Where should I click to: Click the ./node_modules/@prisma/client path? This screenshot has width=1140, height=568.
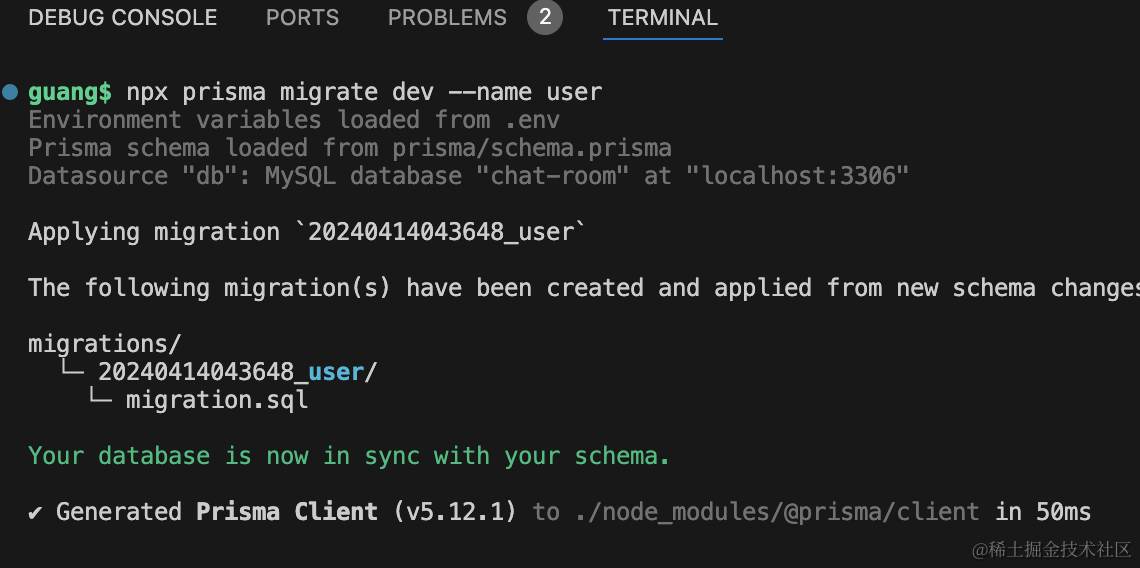pyautogui.click(x=777, y=513)
